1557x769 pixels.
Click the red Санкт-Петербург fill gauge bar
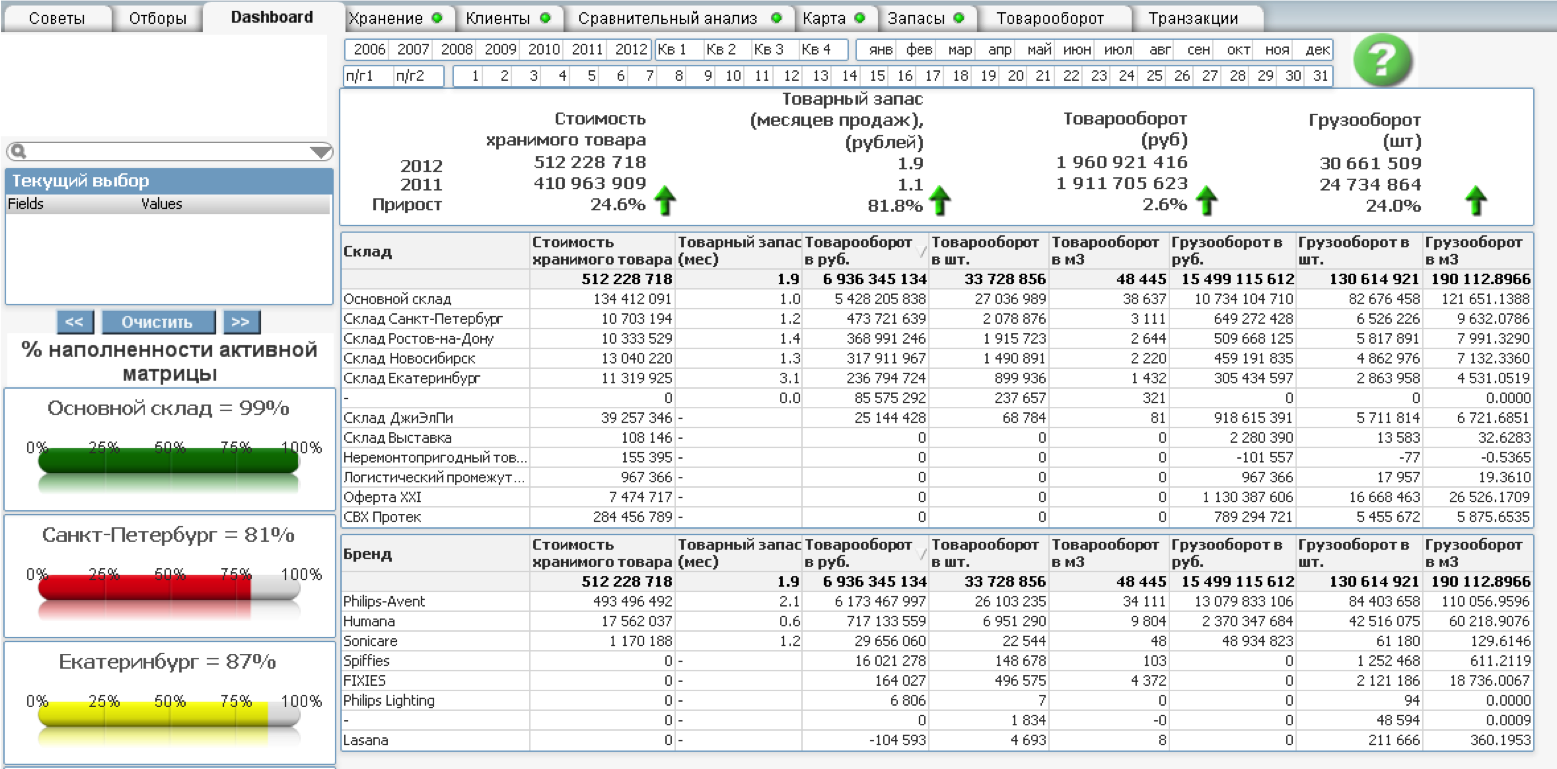[x=169, y=588]
